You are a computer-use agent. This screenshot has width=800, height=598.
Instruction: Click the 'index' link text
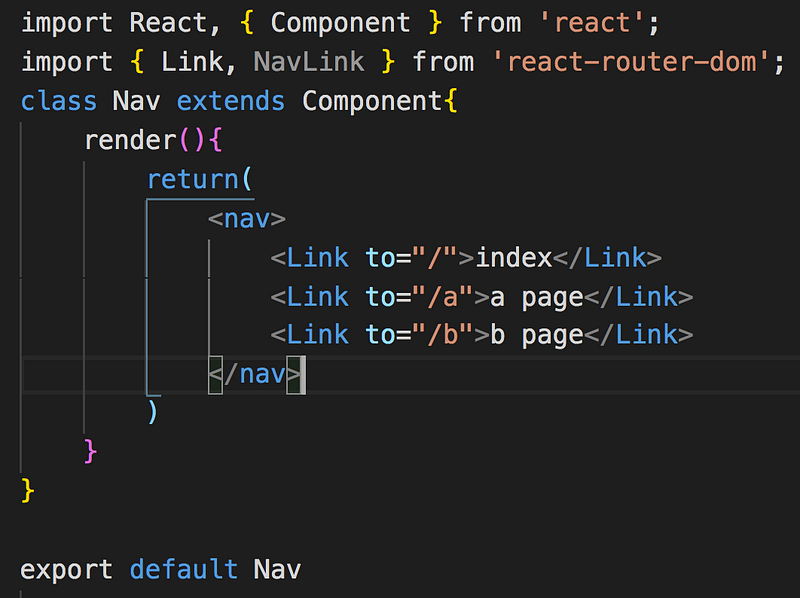coord(513,258)
